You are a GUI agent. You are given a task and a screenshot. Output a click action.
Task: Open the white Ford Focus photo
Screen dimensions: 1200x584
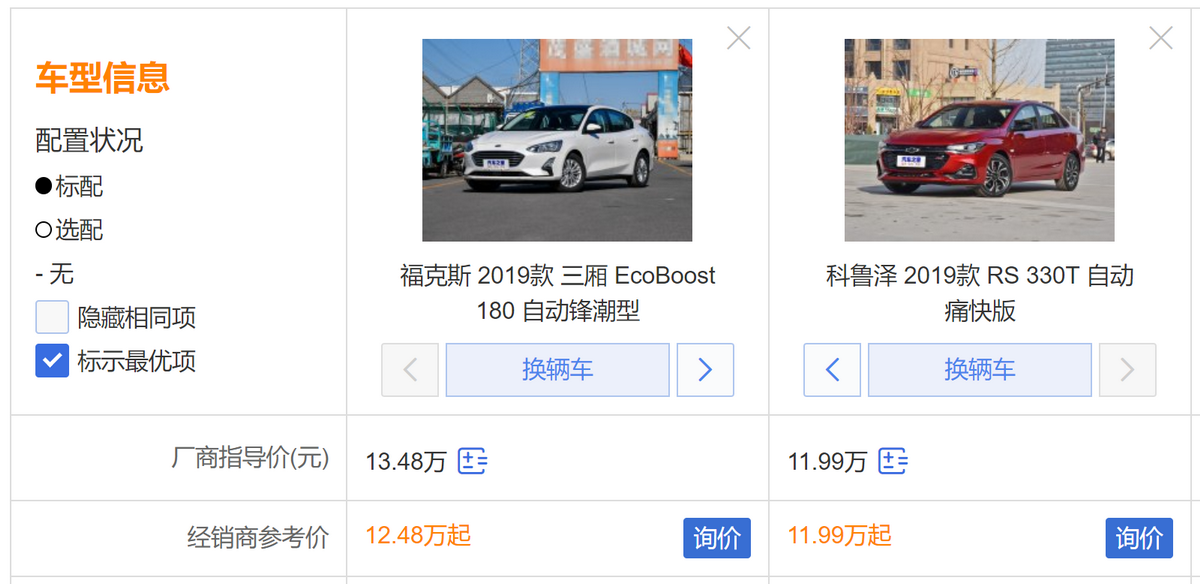(x=557, y=140)
